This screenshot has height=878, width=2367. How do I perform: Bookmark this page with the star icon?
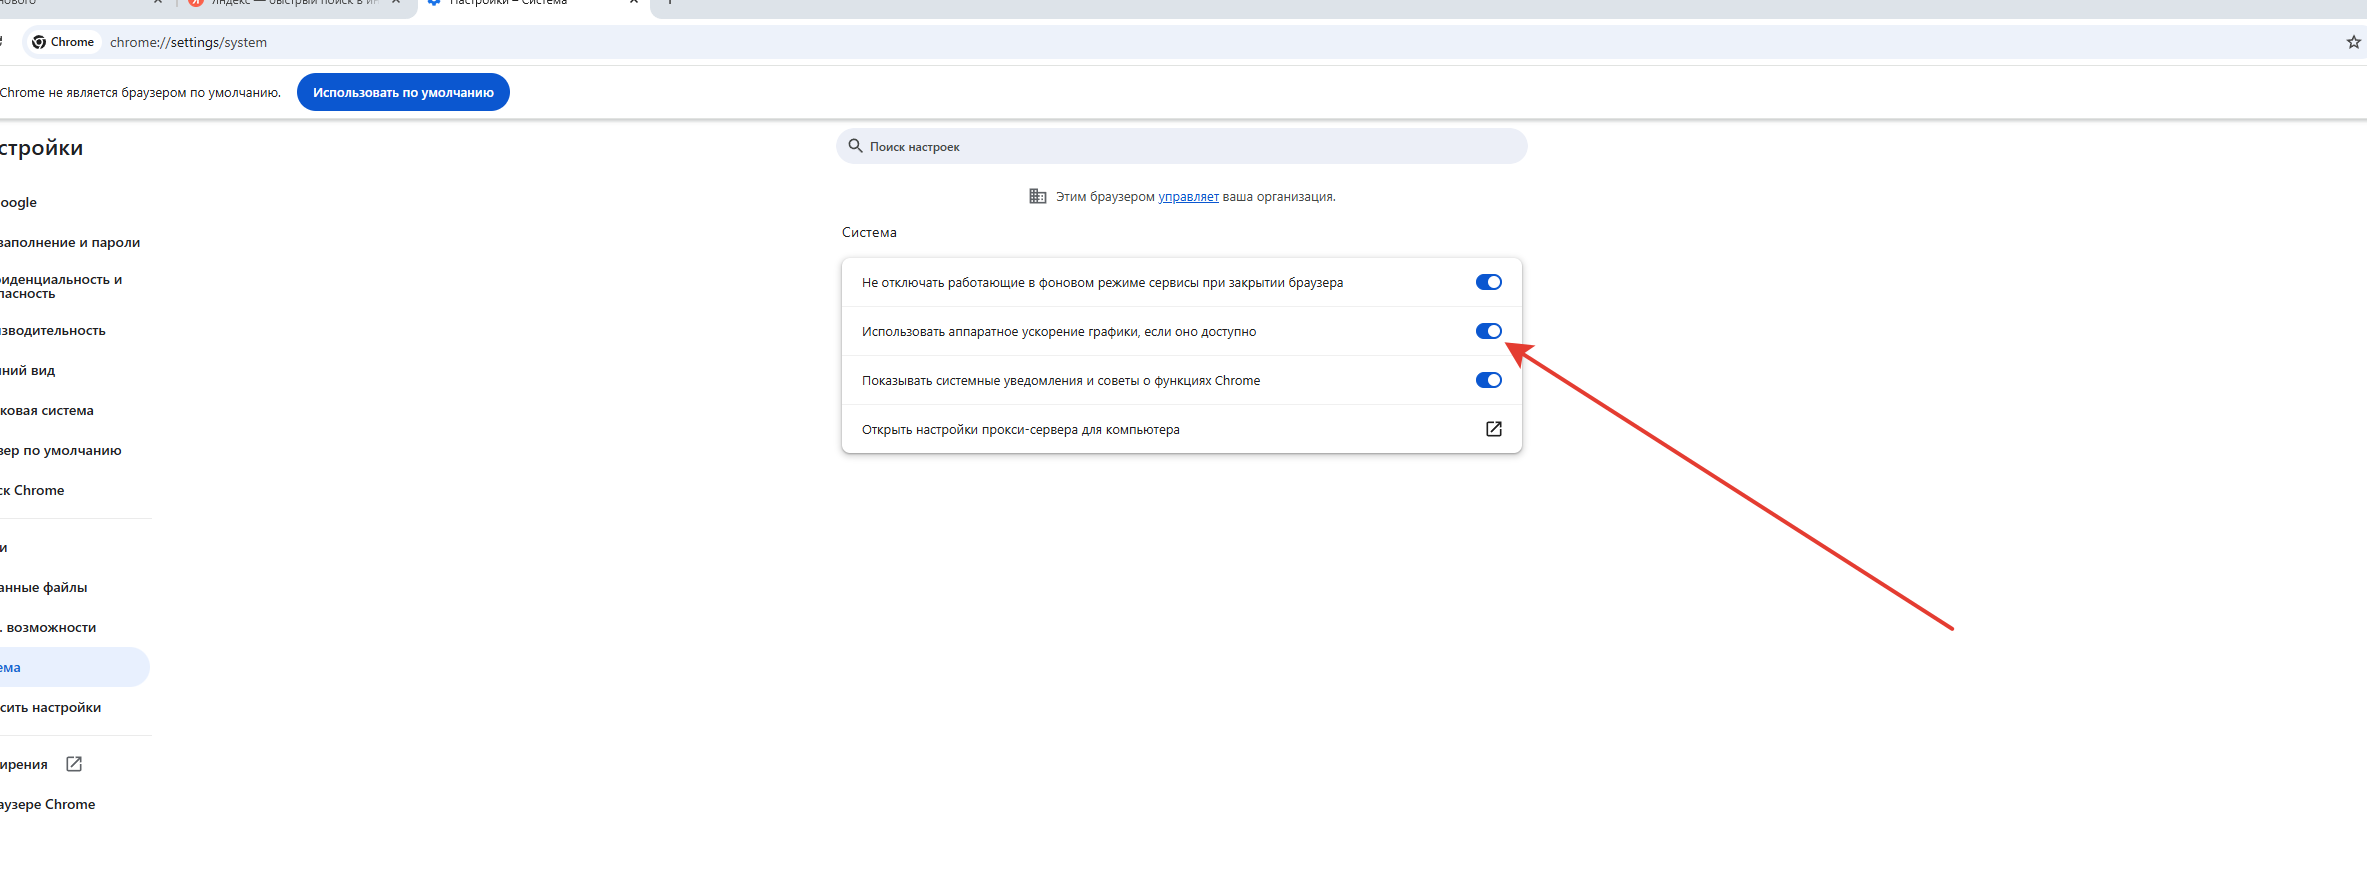coord(2353,42)
